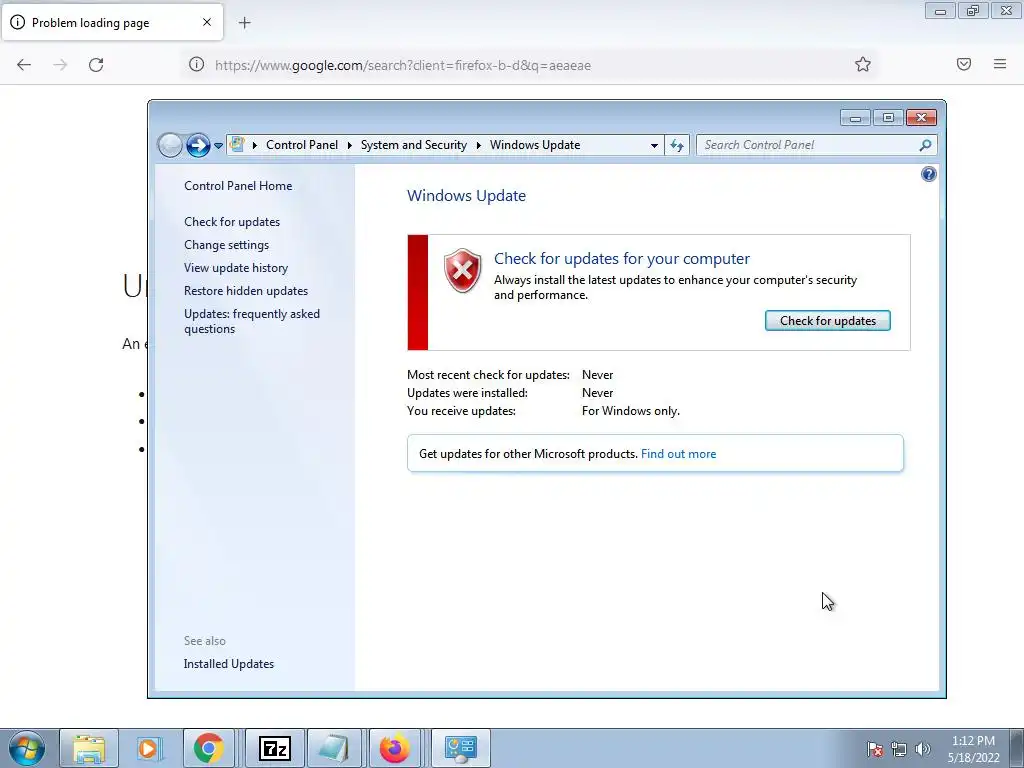Open the Windows Start menu orb
Viewport: 1024px width, 768px height.
[27, 748]
